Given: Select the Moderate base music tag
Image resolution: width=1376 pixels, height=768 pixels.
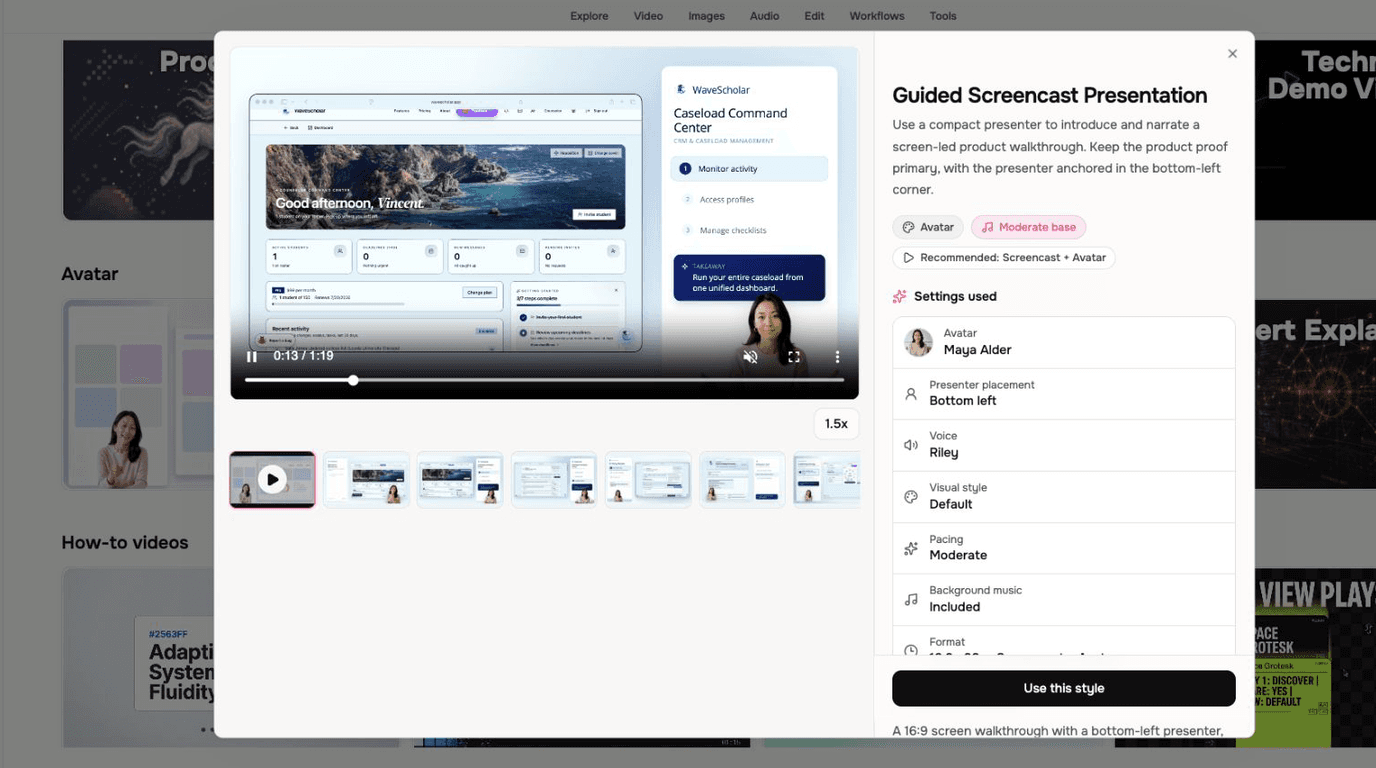Looking at the screenshot, I should click(x=1028, y=227).
